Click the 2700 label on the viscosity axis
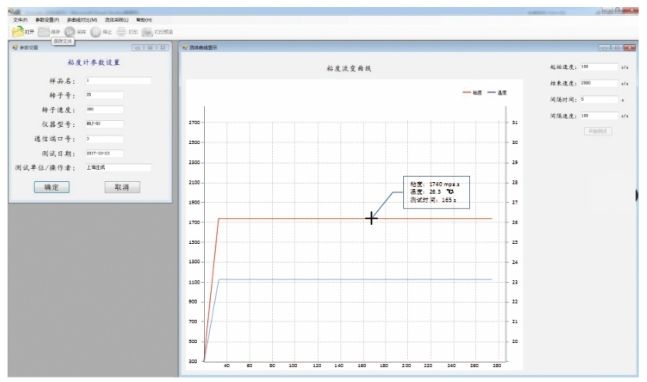This screenshot has height=382, width=647. [194, 123]
